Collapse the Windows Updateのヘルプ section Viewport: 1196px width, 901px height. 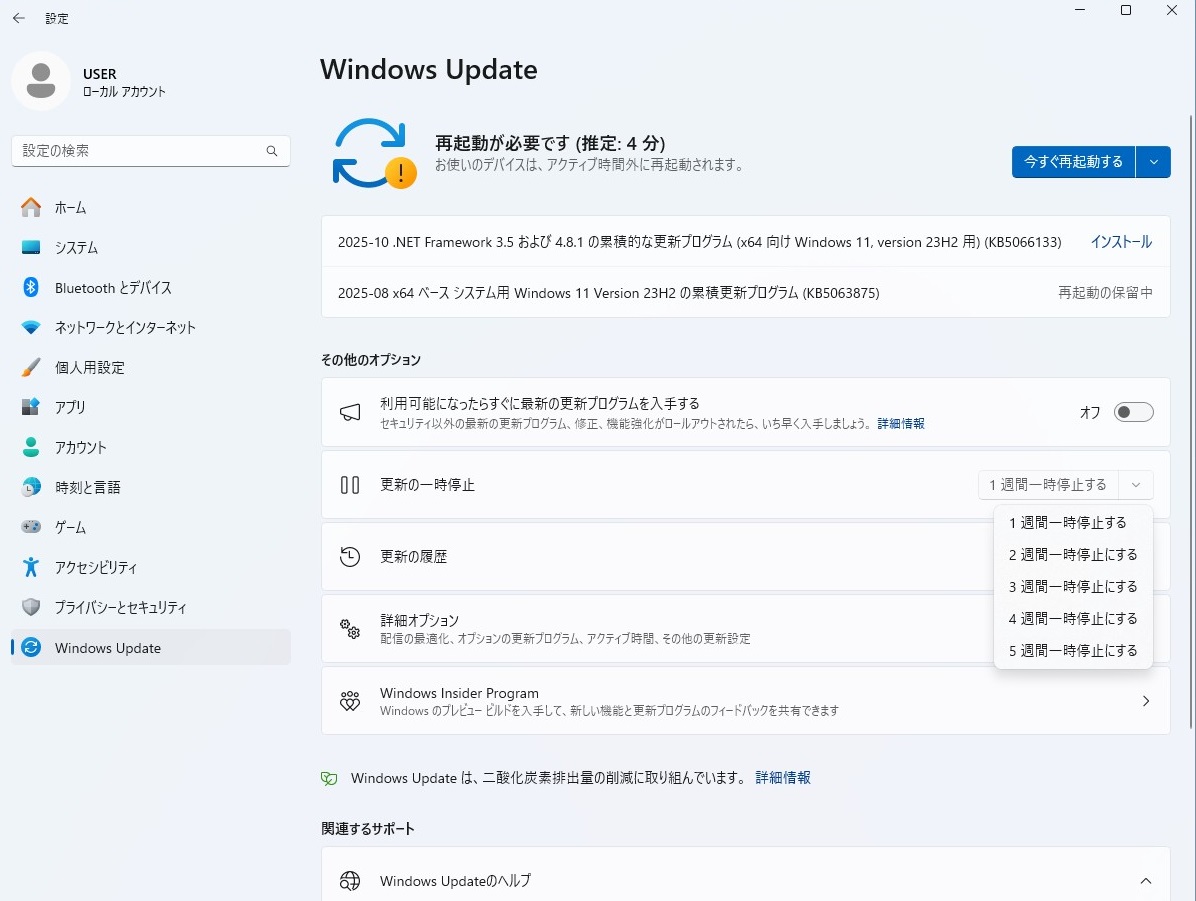pyautogui.click(x=1146, y=881)
